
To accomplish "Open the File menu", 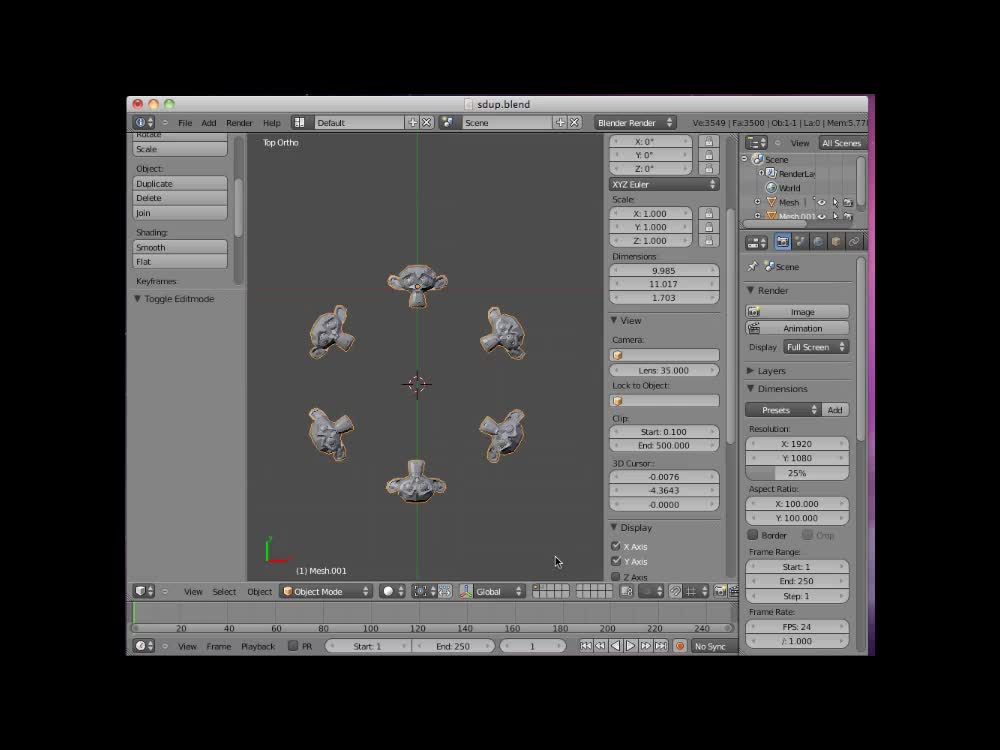I will tap(185, 122).
